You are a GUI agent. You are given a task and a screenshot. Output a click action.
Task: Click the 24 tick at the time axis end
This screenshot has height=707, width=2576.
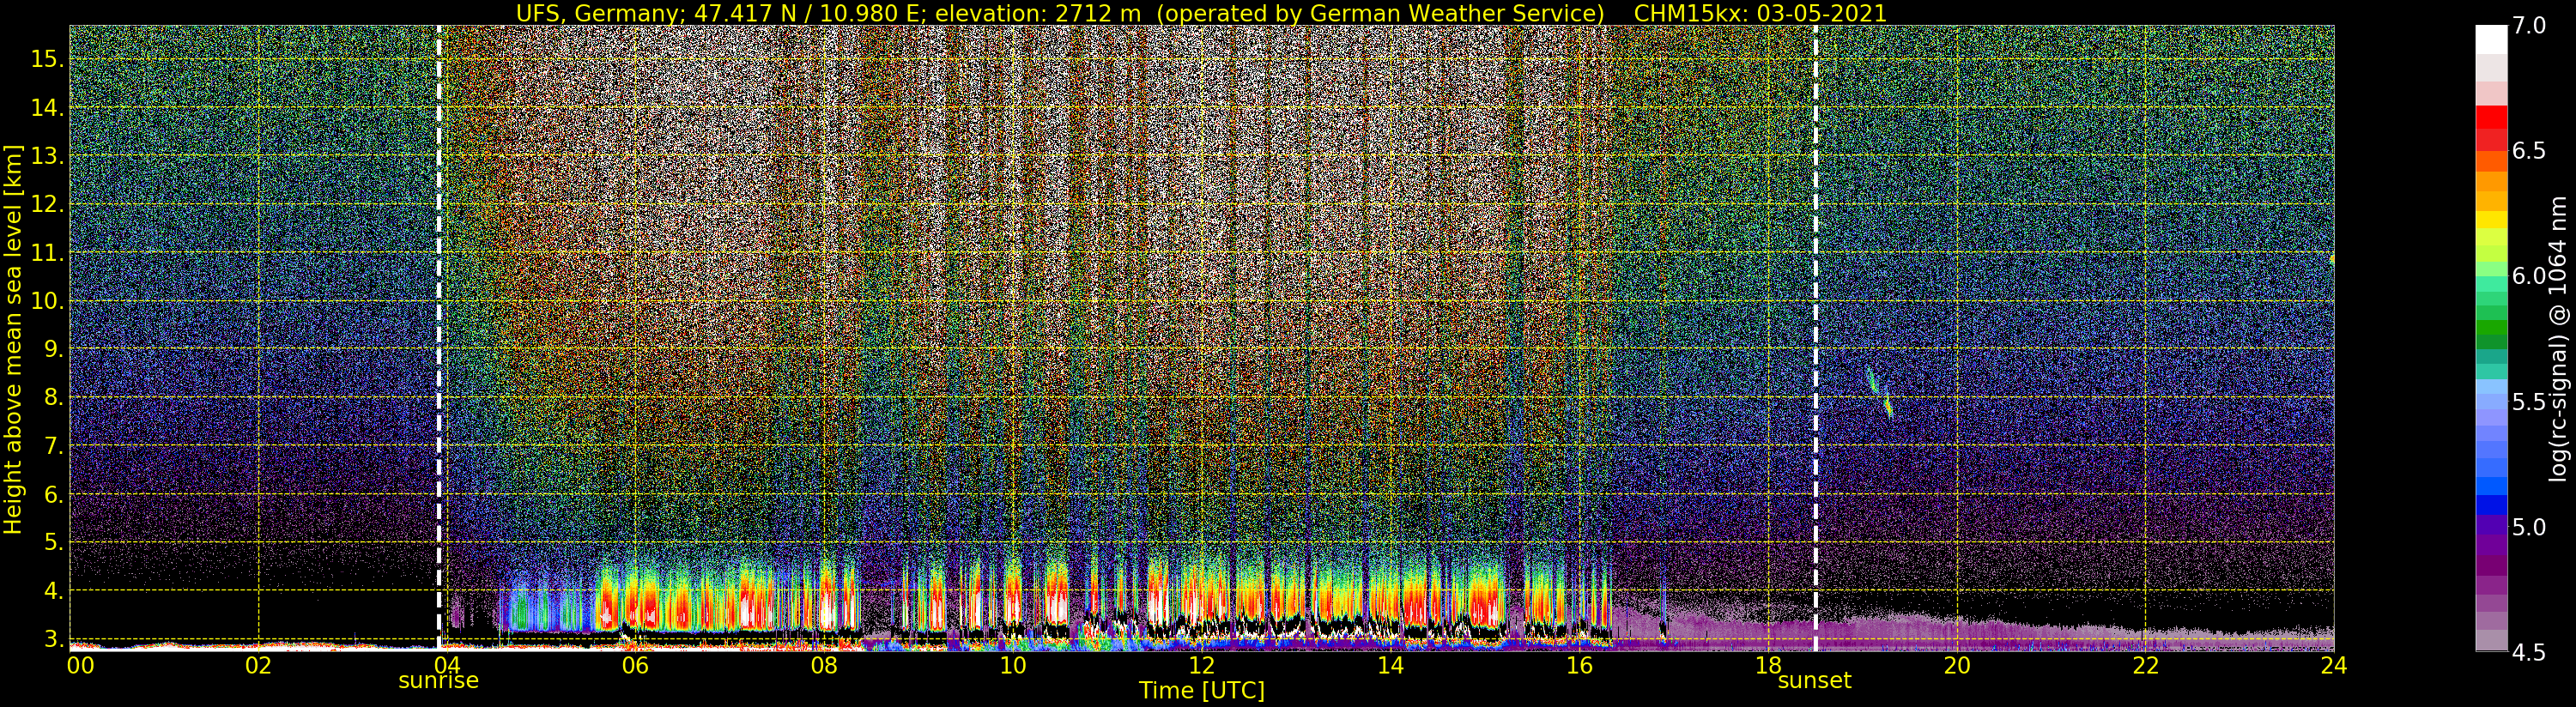click(x=2333, y=665)
